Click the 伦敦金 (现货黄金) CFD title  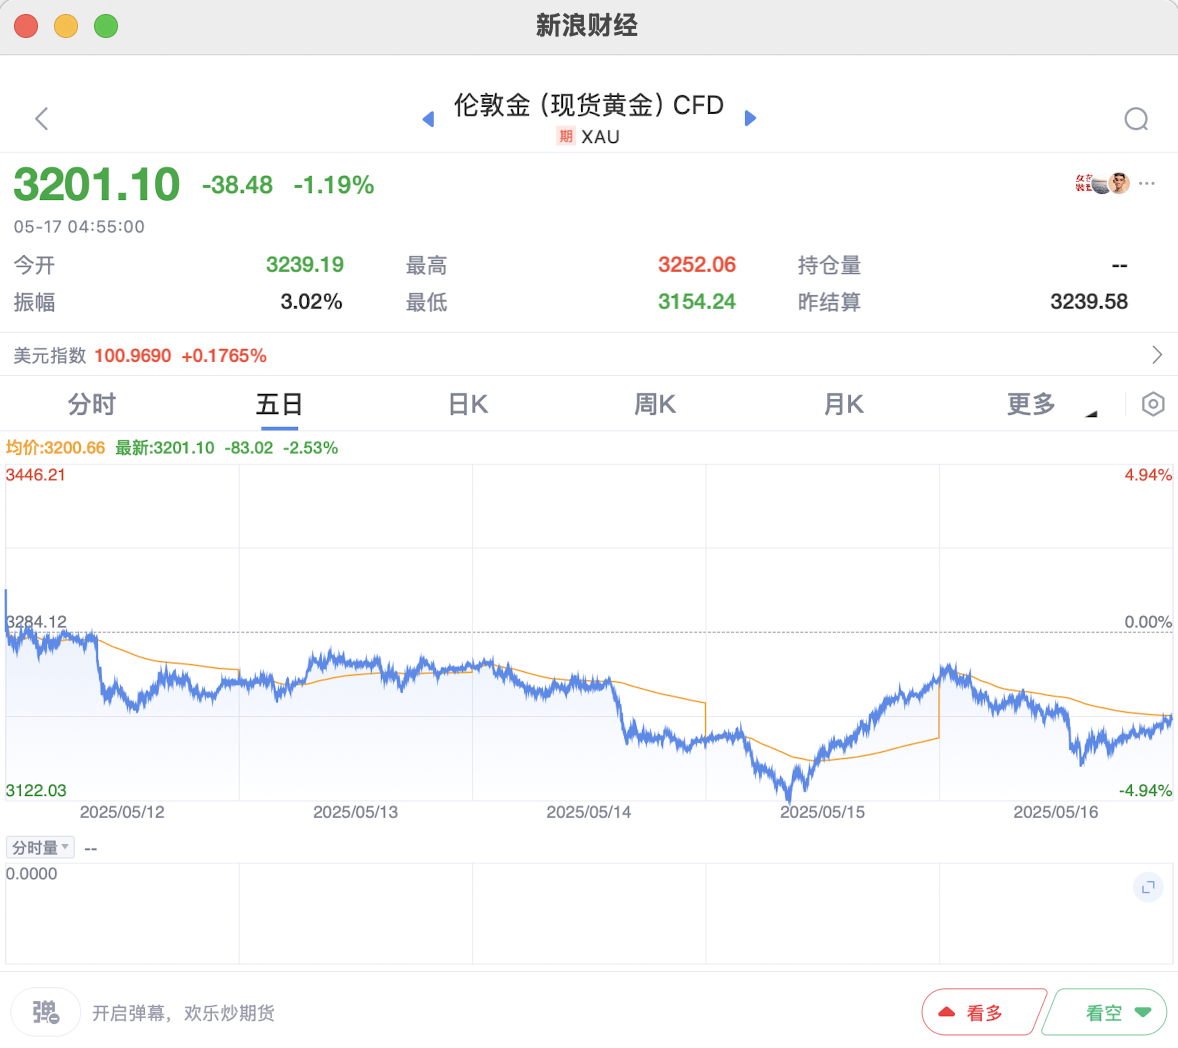[589, 105]
